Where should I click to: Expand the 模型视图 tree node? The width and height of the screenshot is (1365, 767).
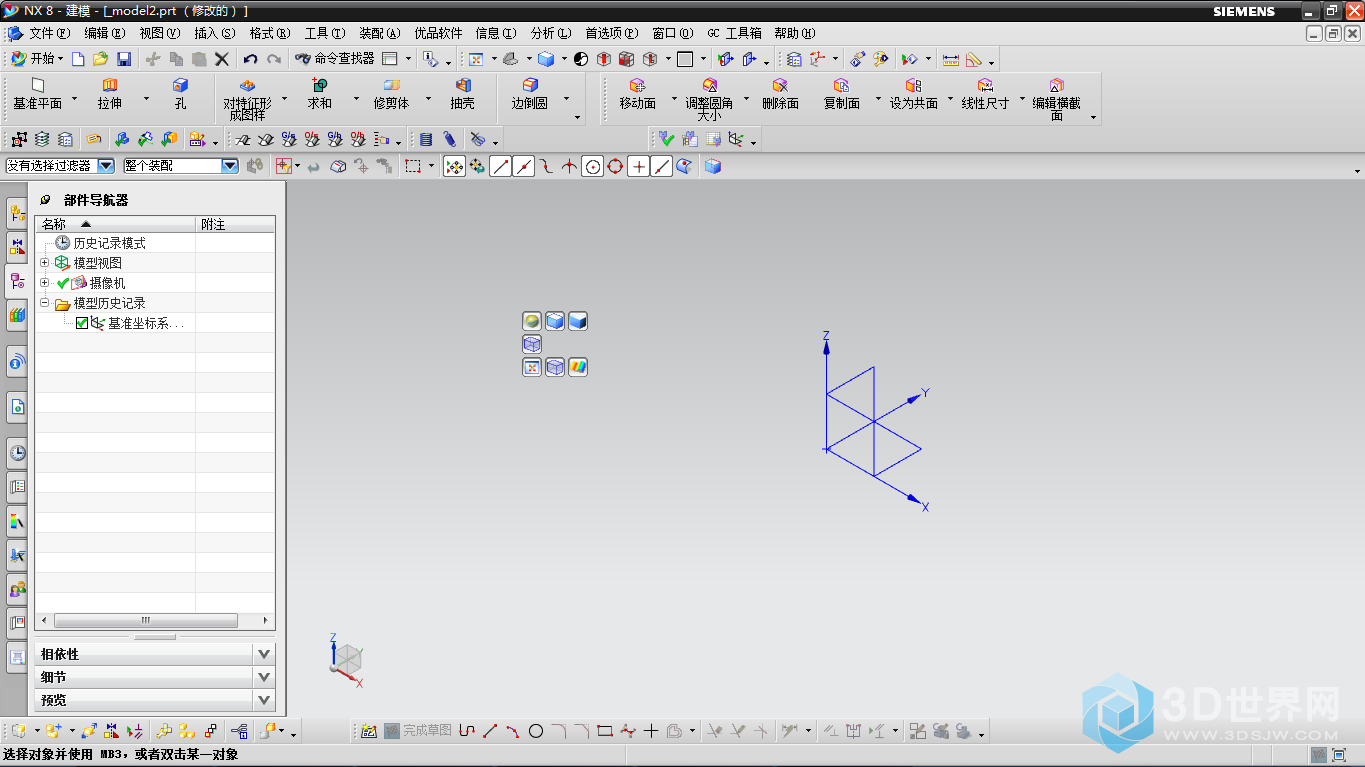44,263
